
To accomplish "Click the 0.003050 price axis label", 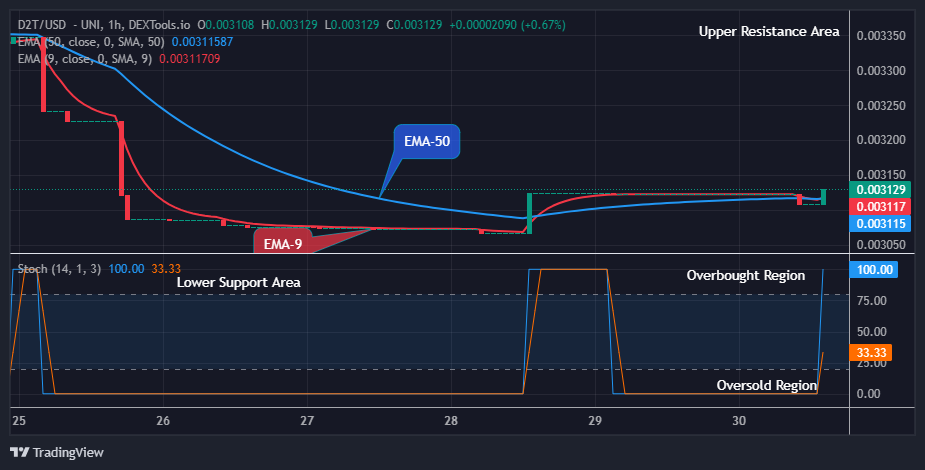I will (x=881, y=245).
